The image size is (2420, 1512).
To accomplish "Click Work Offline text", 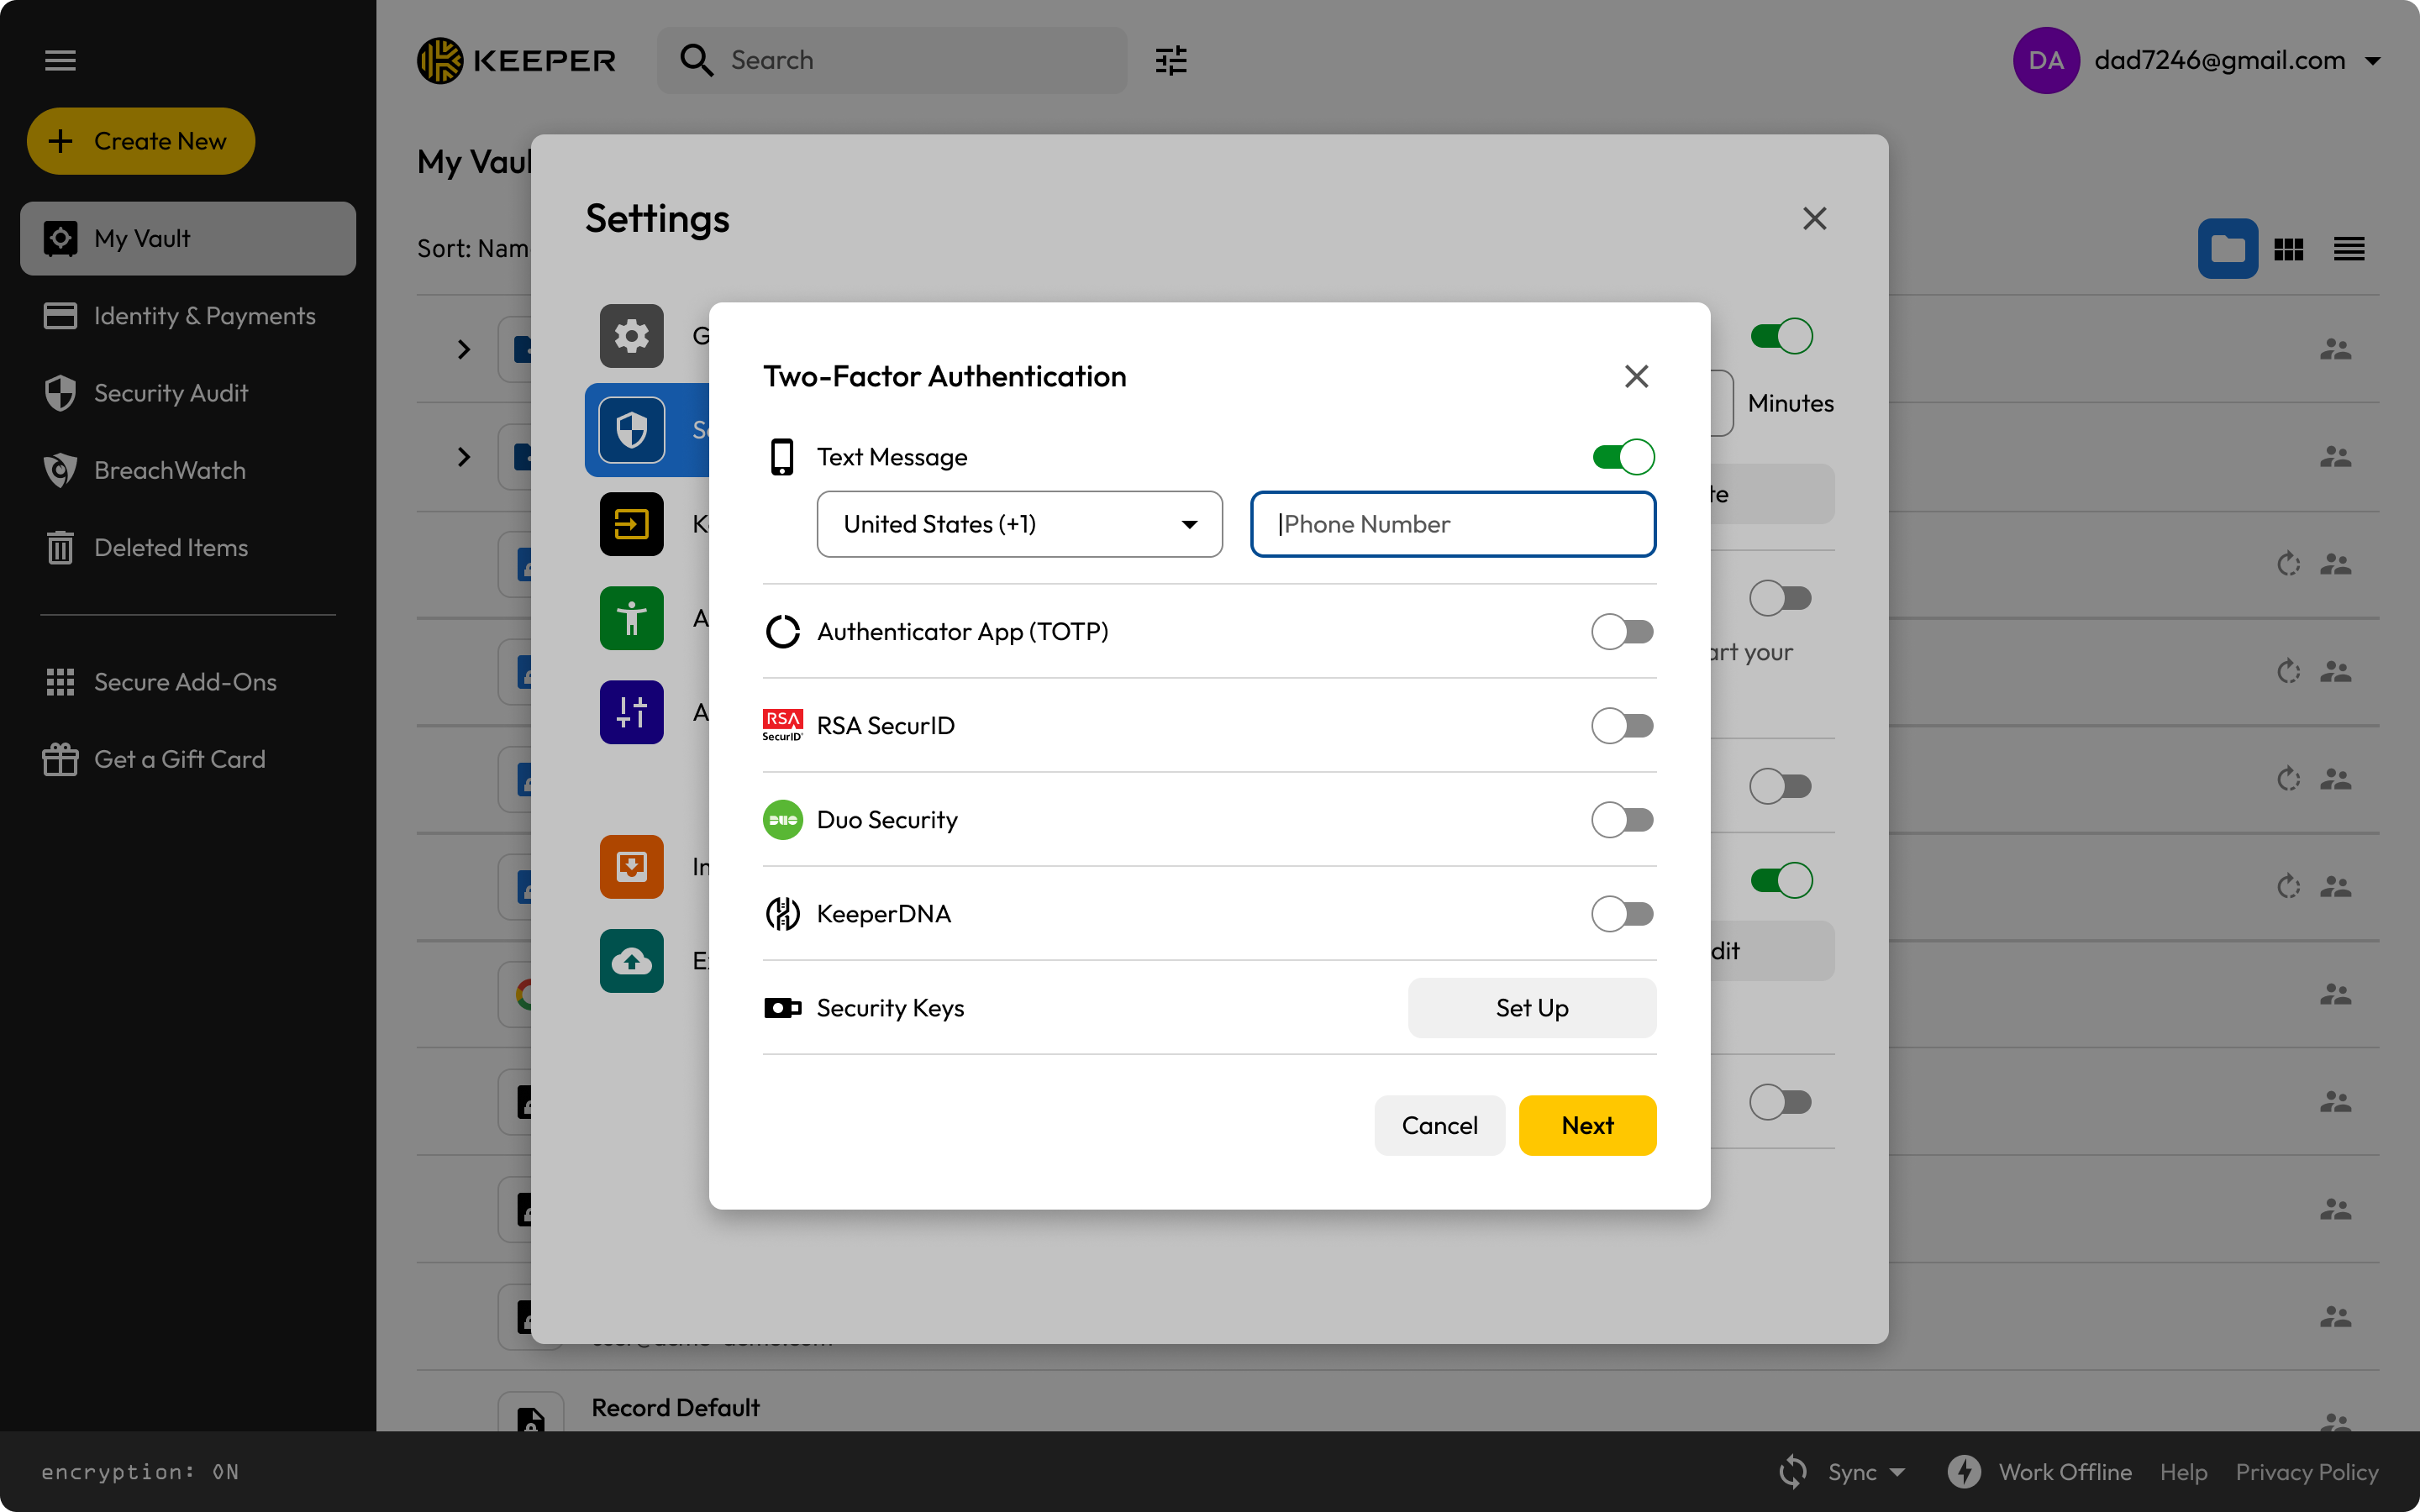I will 2065,1472.
